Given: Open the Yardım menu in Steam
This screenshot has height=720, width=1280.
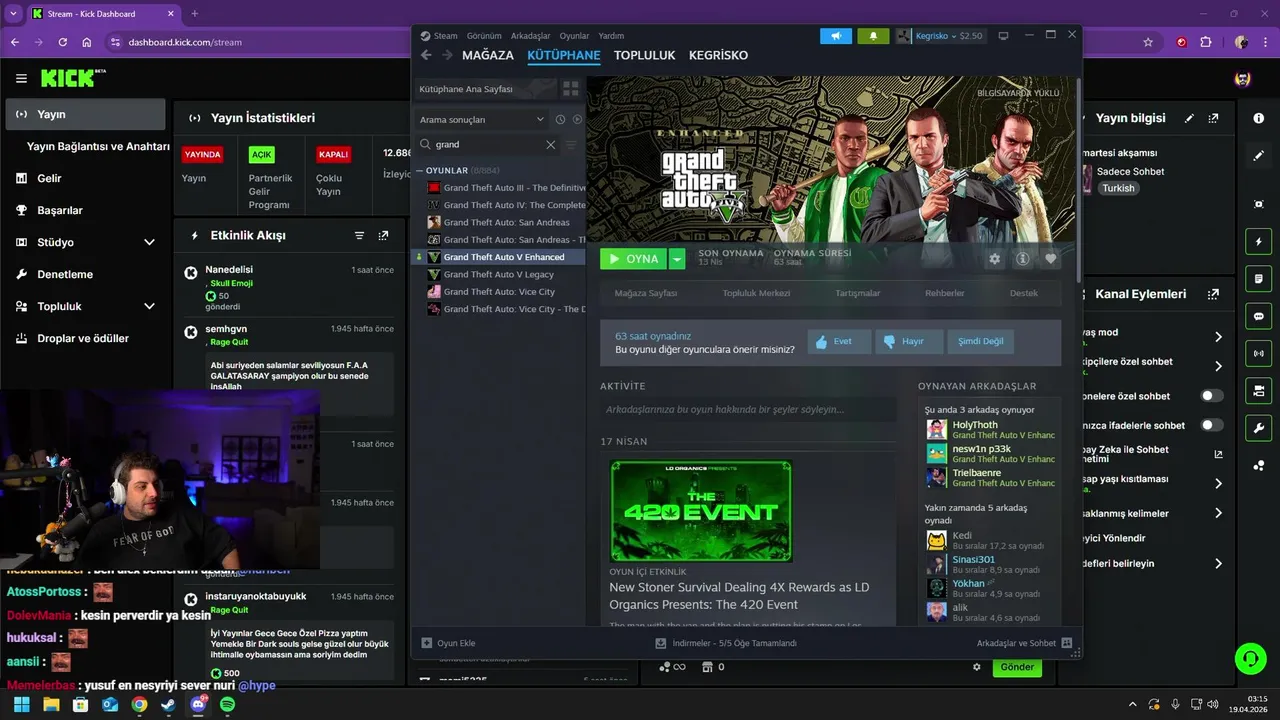Looking at the screenshot, I should click(611, 35).
